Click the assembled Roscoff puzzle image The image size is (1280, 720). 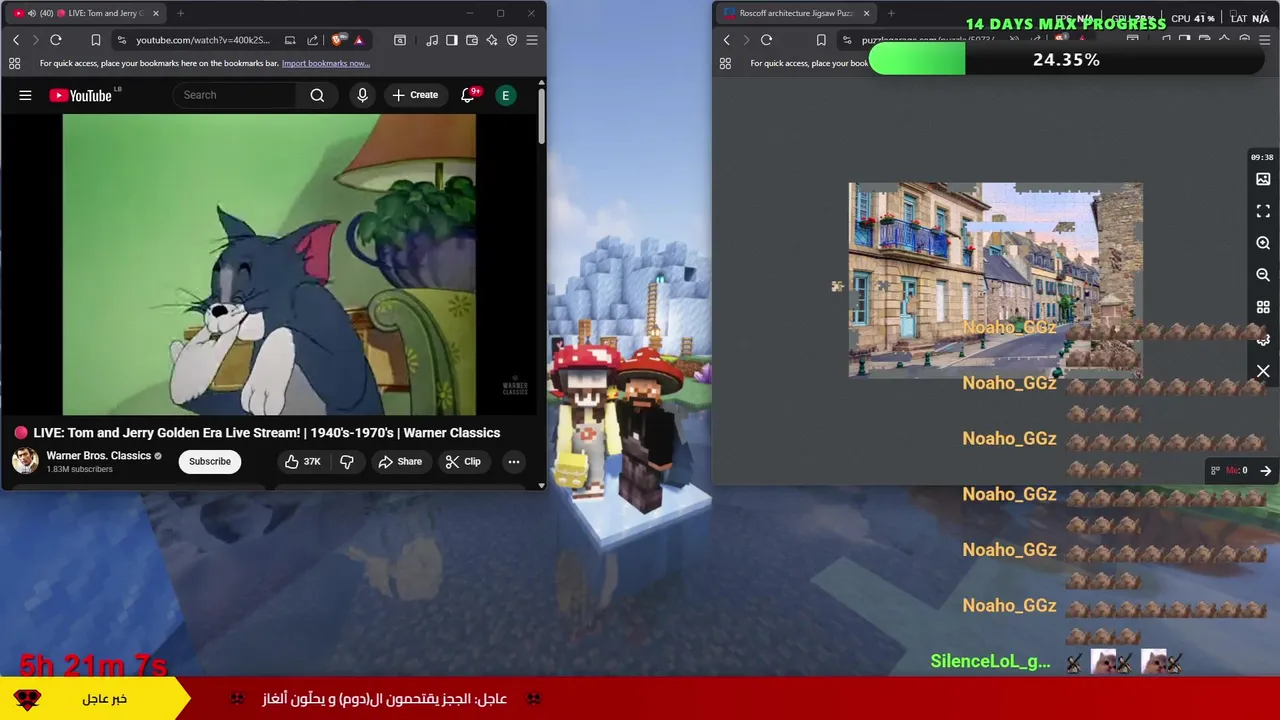995,280
